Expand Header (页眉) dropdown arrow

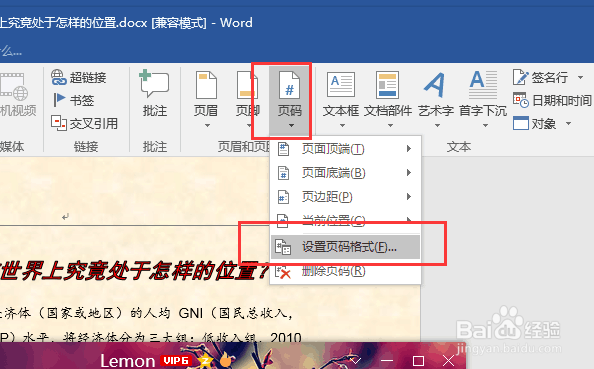point(207,125)
